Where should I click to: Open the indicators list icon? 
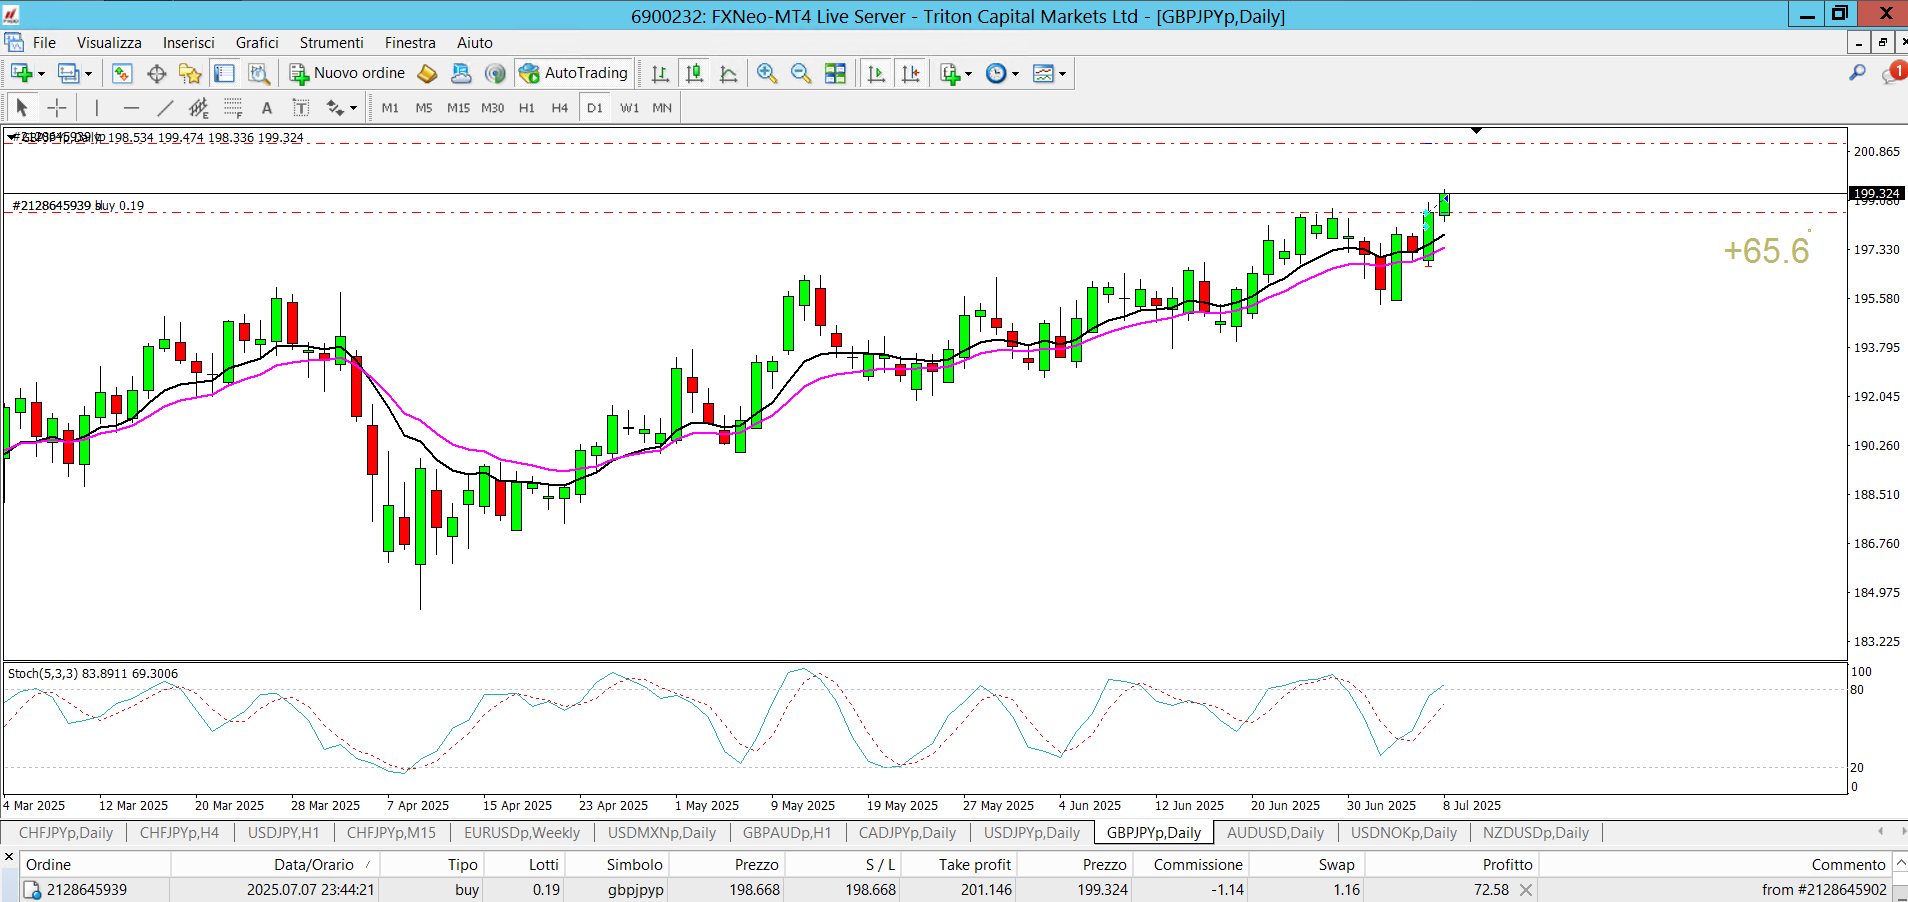pos(950,73)
